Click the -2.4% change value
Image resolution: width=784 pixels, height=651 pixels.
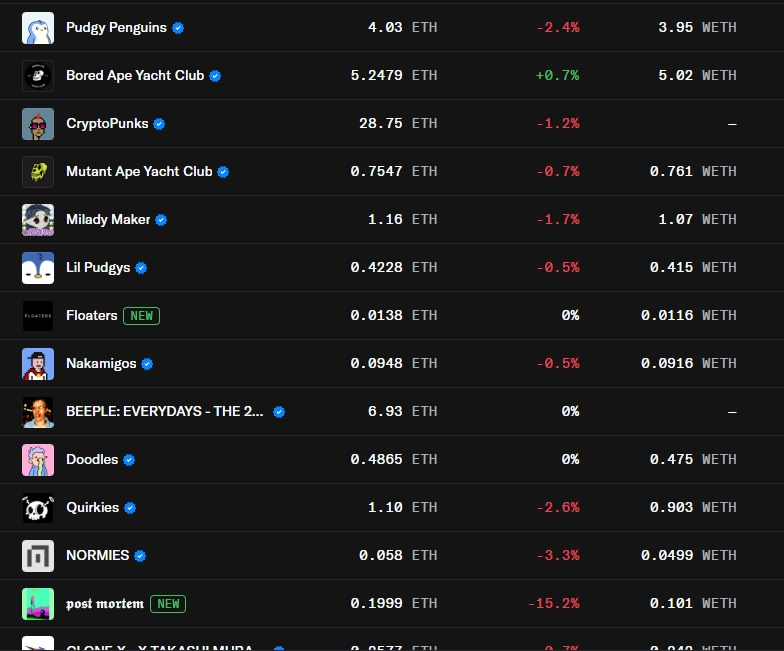pyautogui.click(x=558, y=28)
